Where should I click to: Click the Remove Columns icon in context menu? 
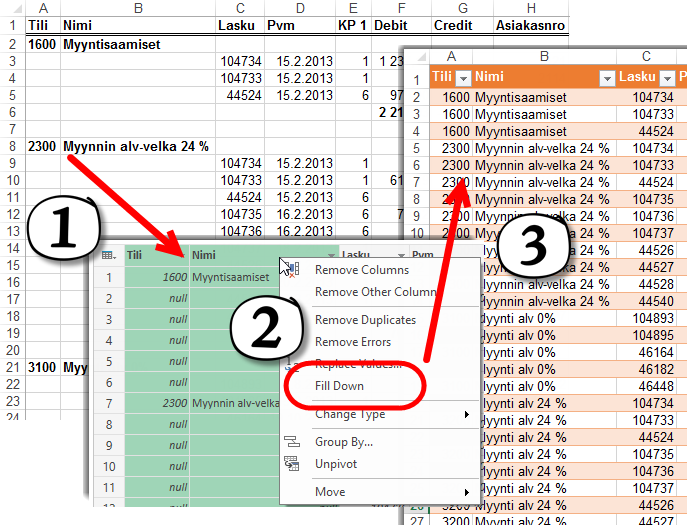293,269
